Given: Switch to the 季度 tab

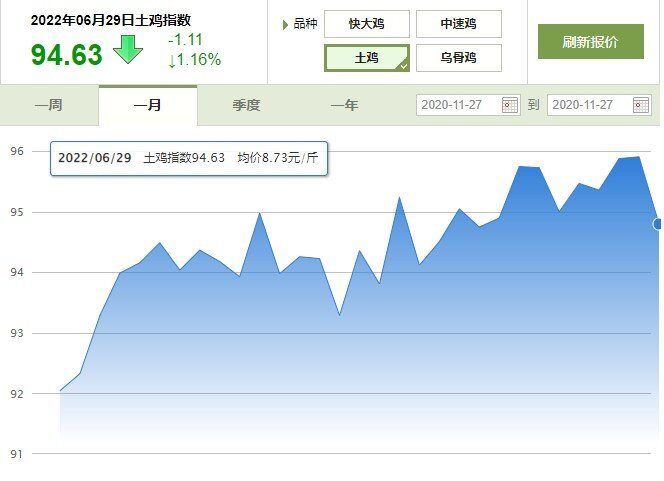Looking at the screenshot, I should click(x=246, y=105).
